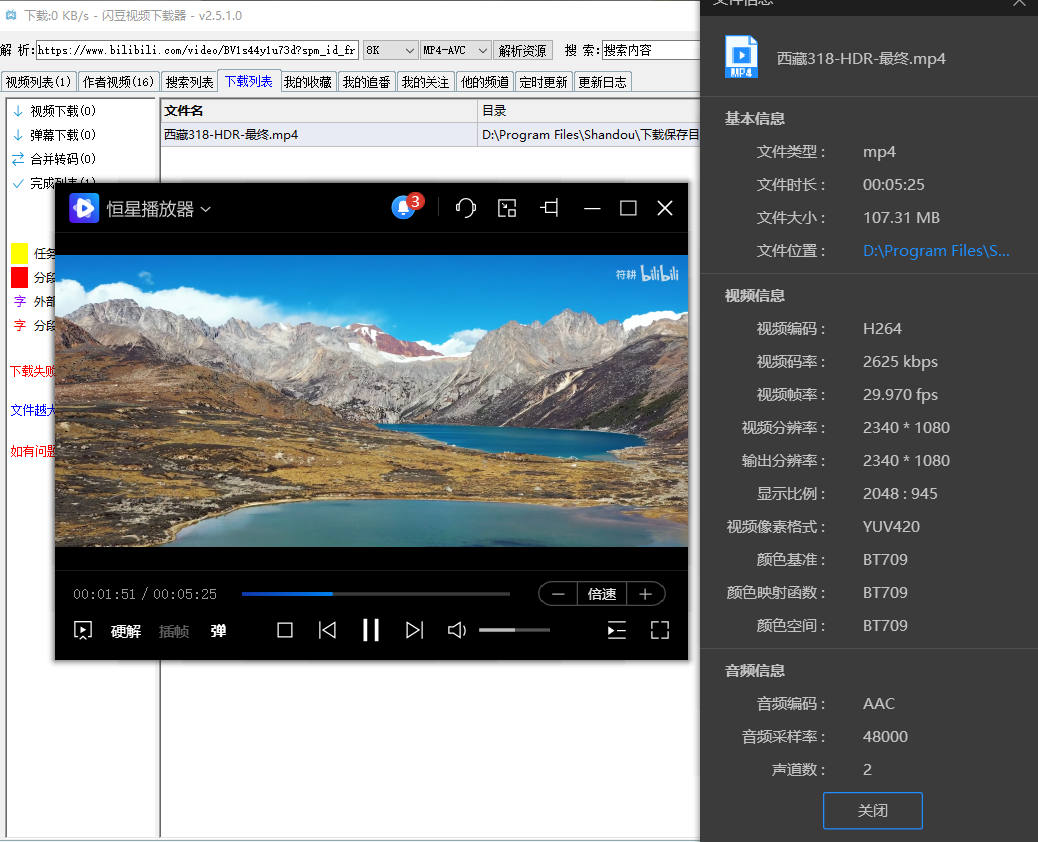Open the notification bell with 3 alerts

pos(404,208)
